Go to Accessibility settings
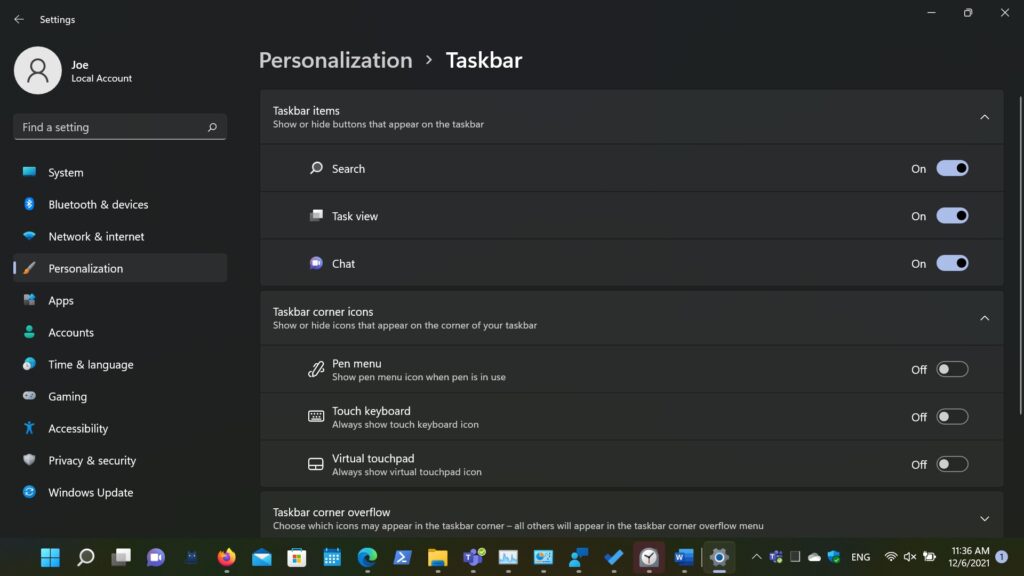 click(78, 429)
